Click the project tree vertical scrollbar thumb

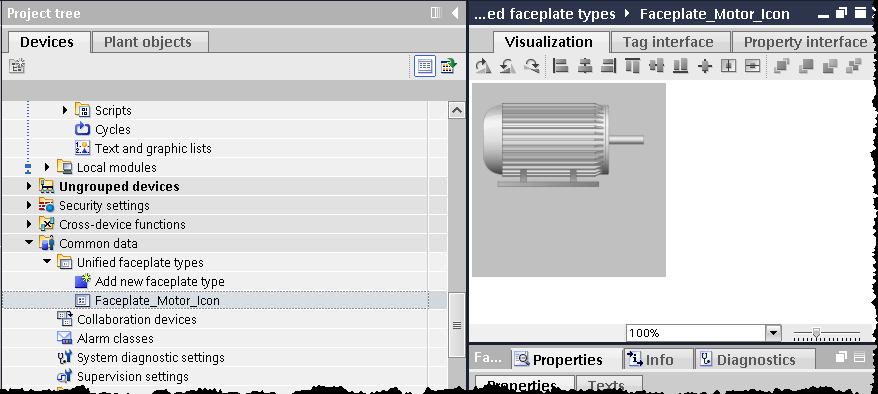456,325
